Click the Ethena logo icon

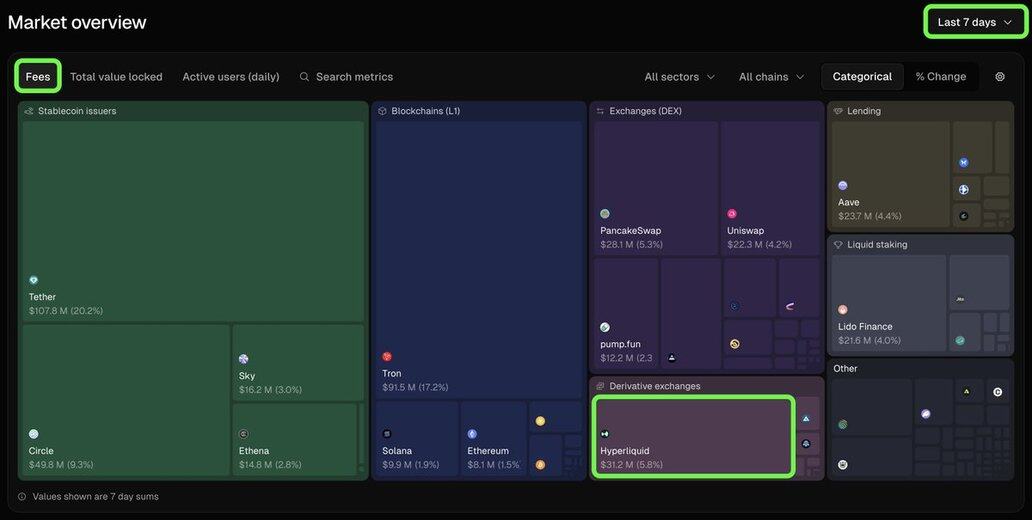[x=244, y=434]
